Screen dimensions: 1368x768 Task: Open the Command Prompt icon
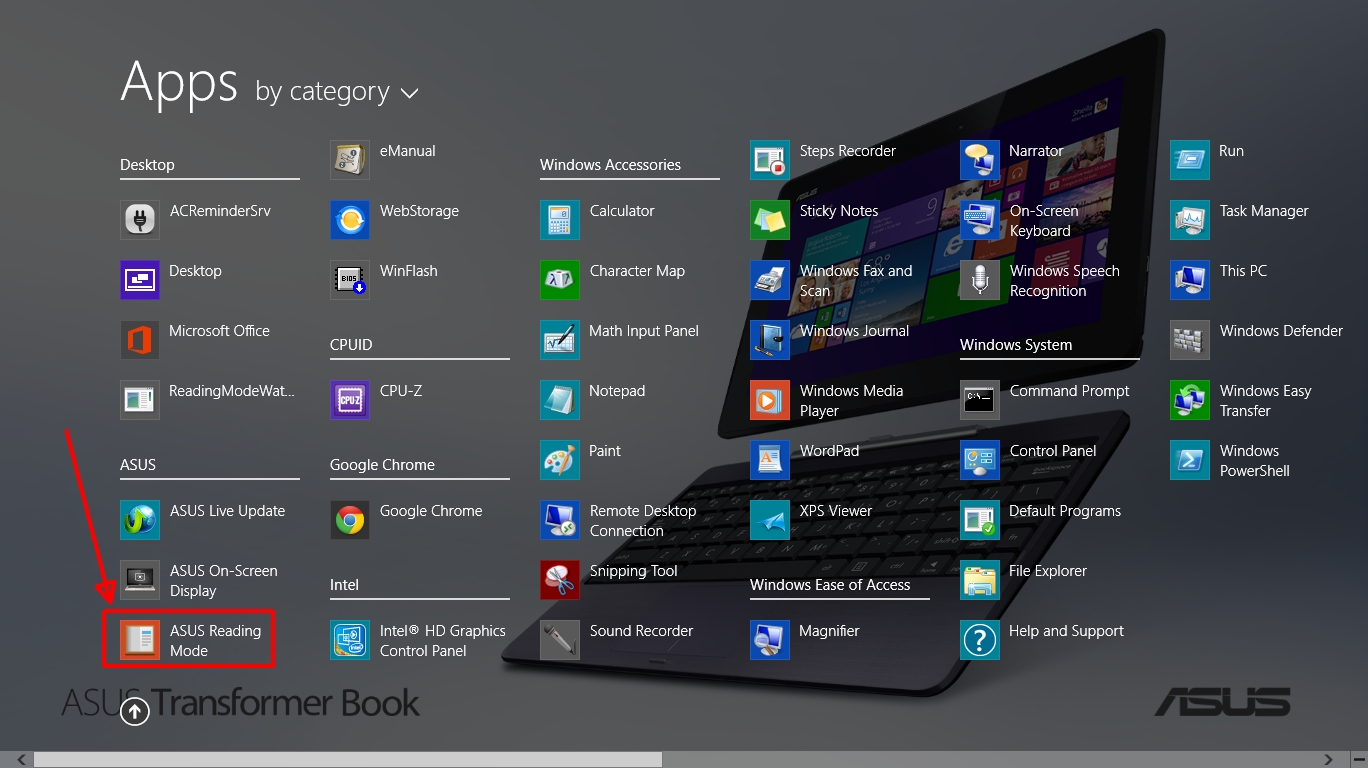(x=980, y=400)
